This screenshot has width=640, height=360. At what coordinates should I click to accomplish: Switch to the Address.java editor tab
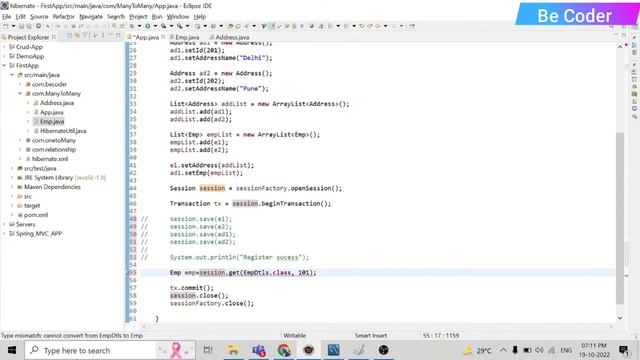click(229, 37)
